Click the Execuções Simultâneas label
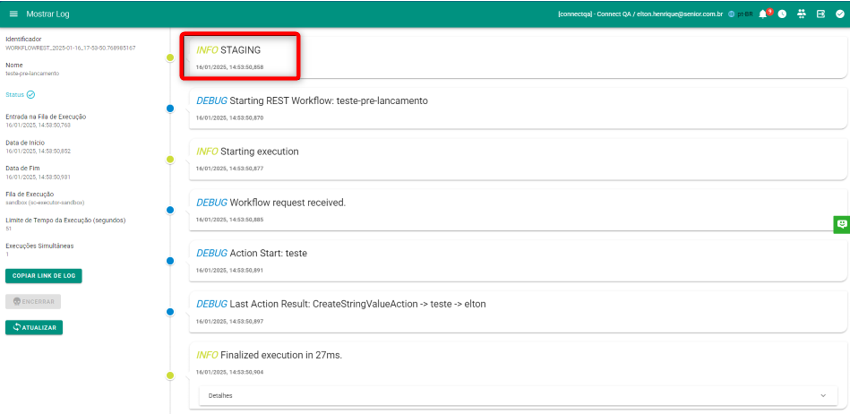Viewport: 851px width, 418px height. (40, 246)
